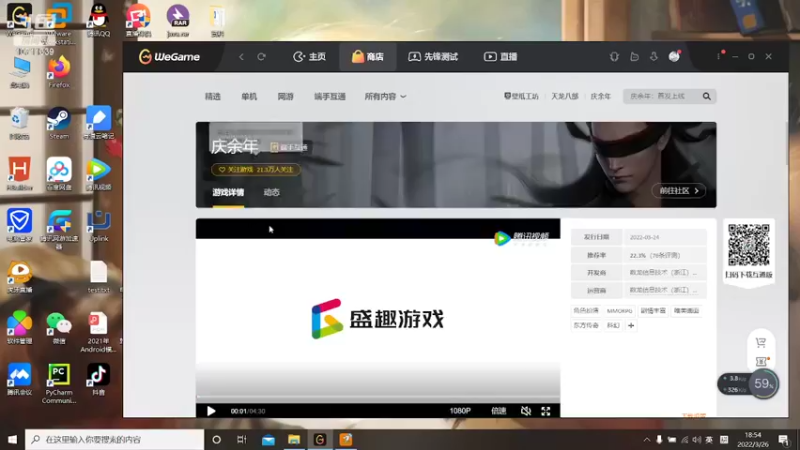Open the 腾讯视频 desktop icon

point(98,174)
